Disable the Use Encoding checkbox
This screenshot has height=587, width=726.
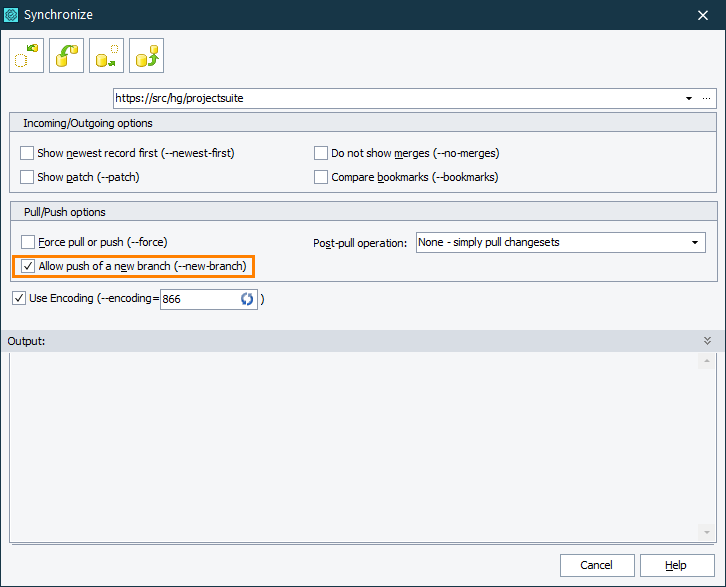(x=19, y=298)
